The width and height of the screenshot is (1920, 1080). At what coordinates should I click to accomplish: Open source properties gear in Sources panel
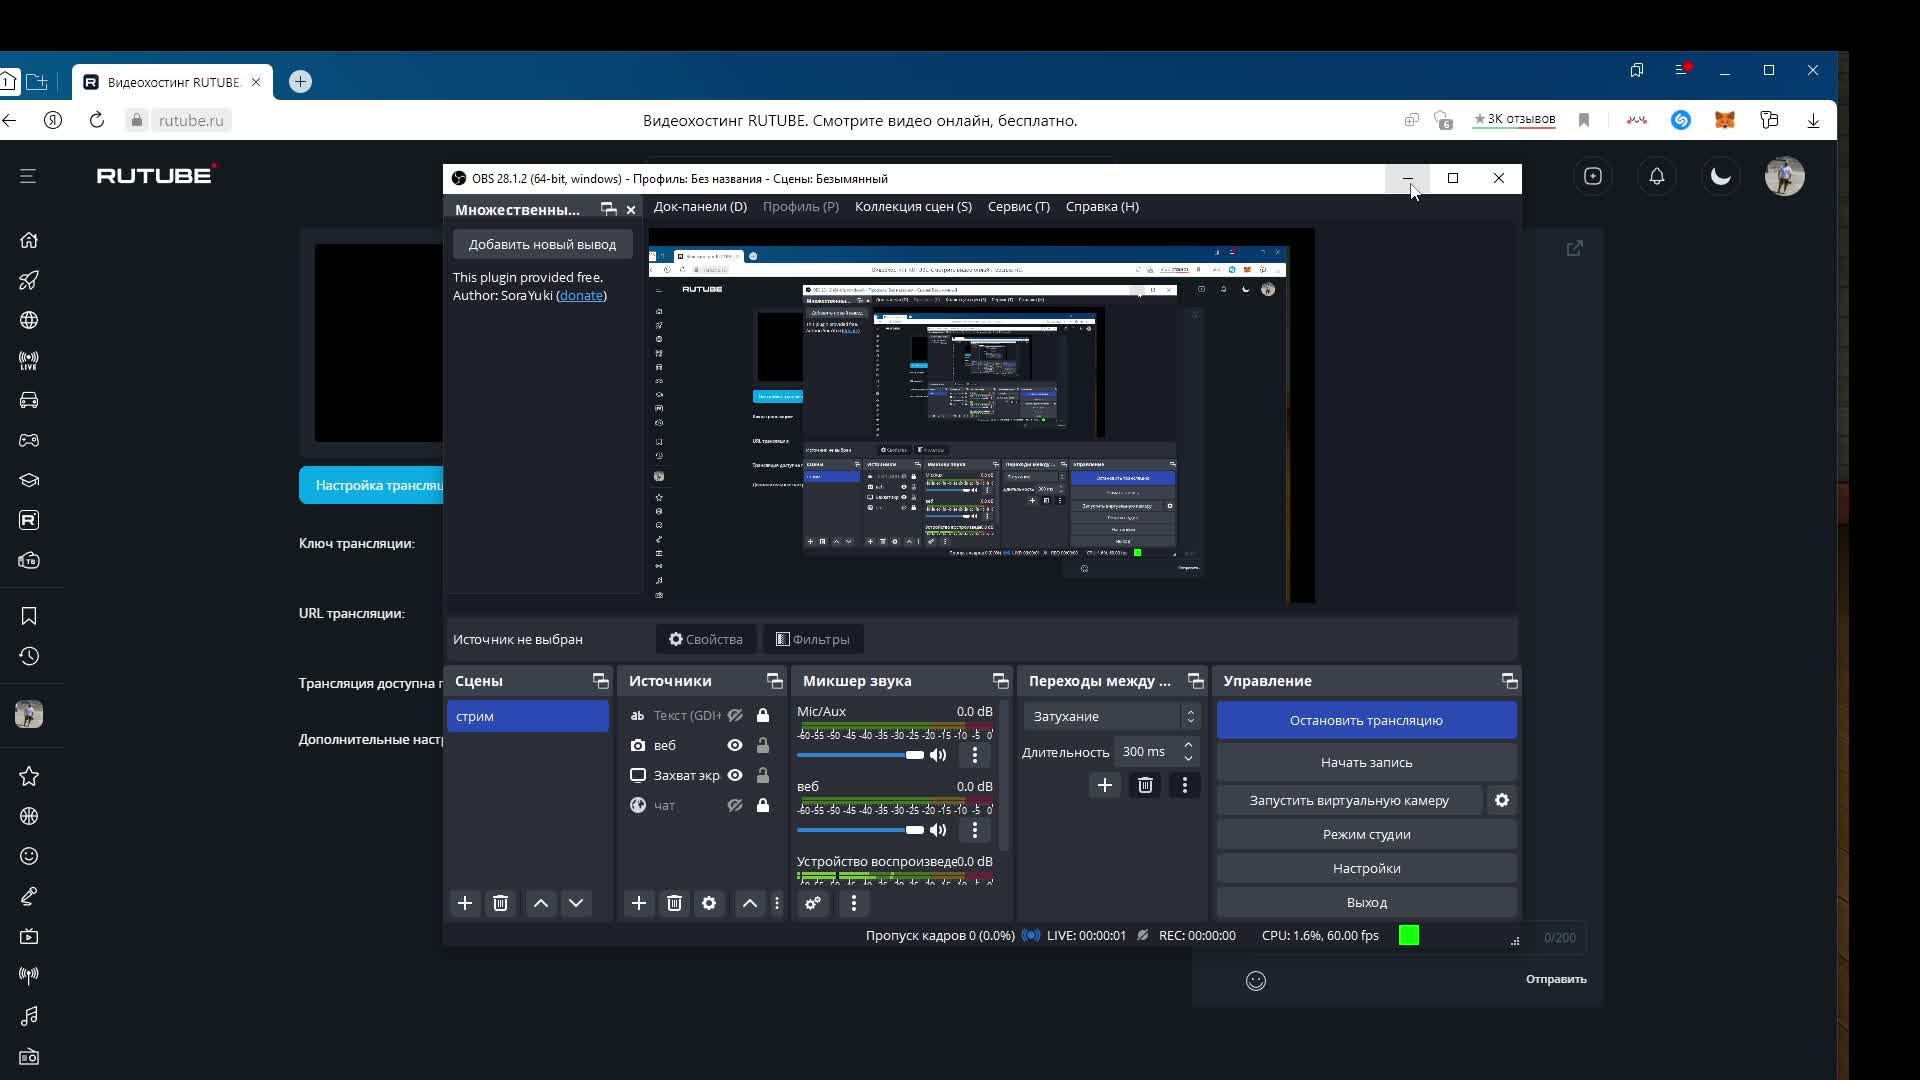[x=709, y=904]
